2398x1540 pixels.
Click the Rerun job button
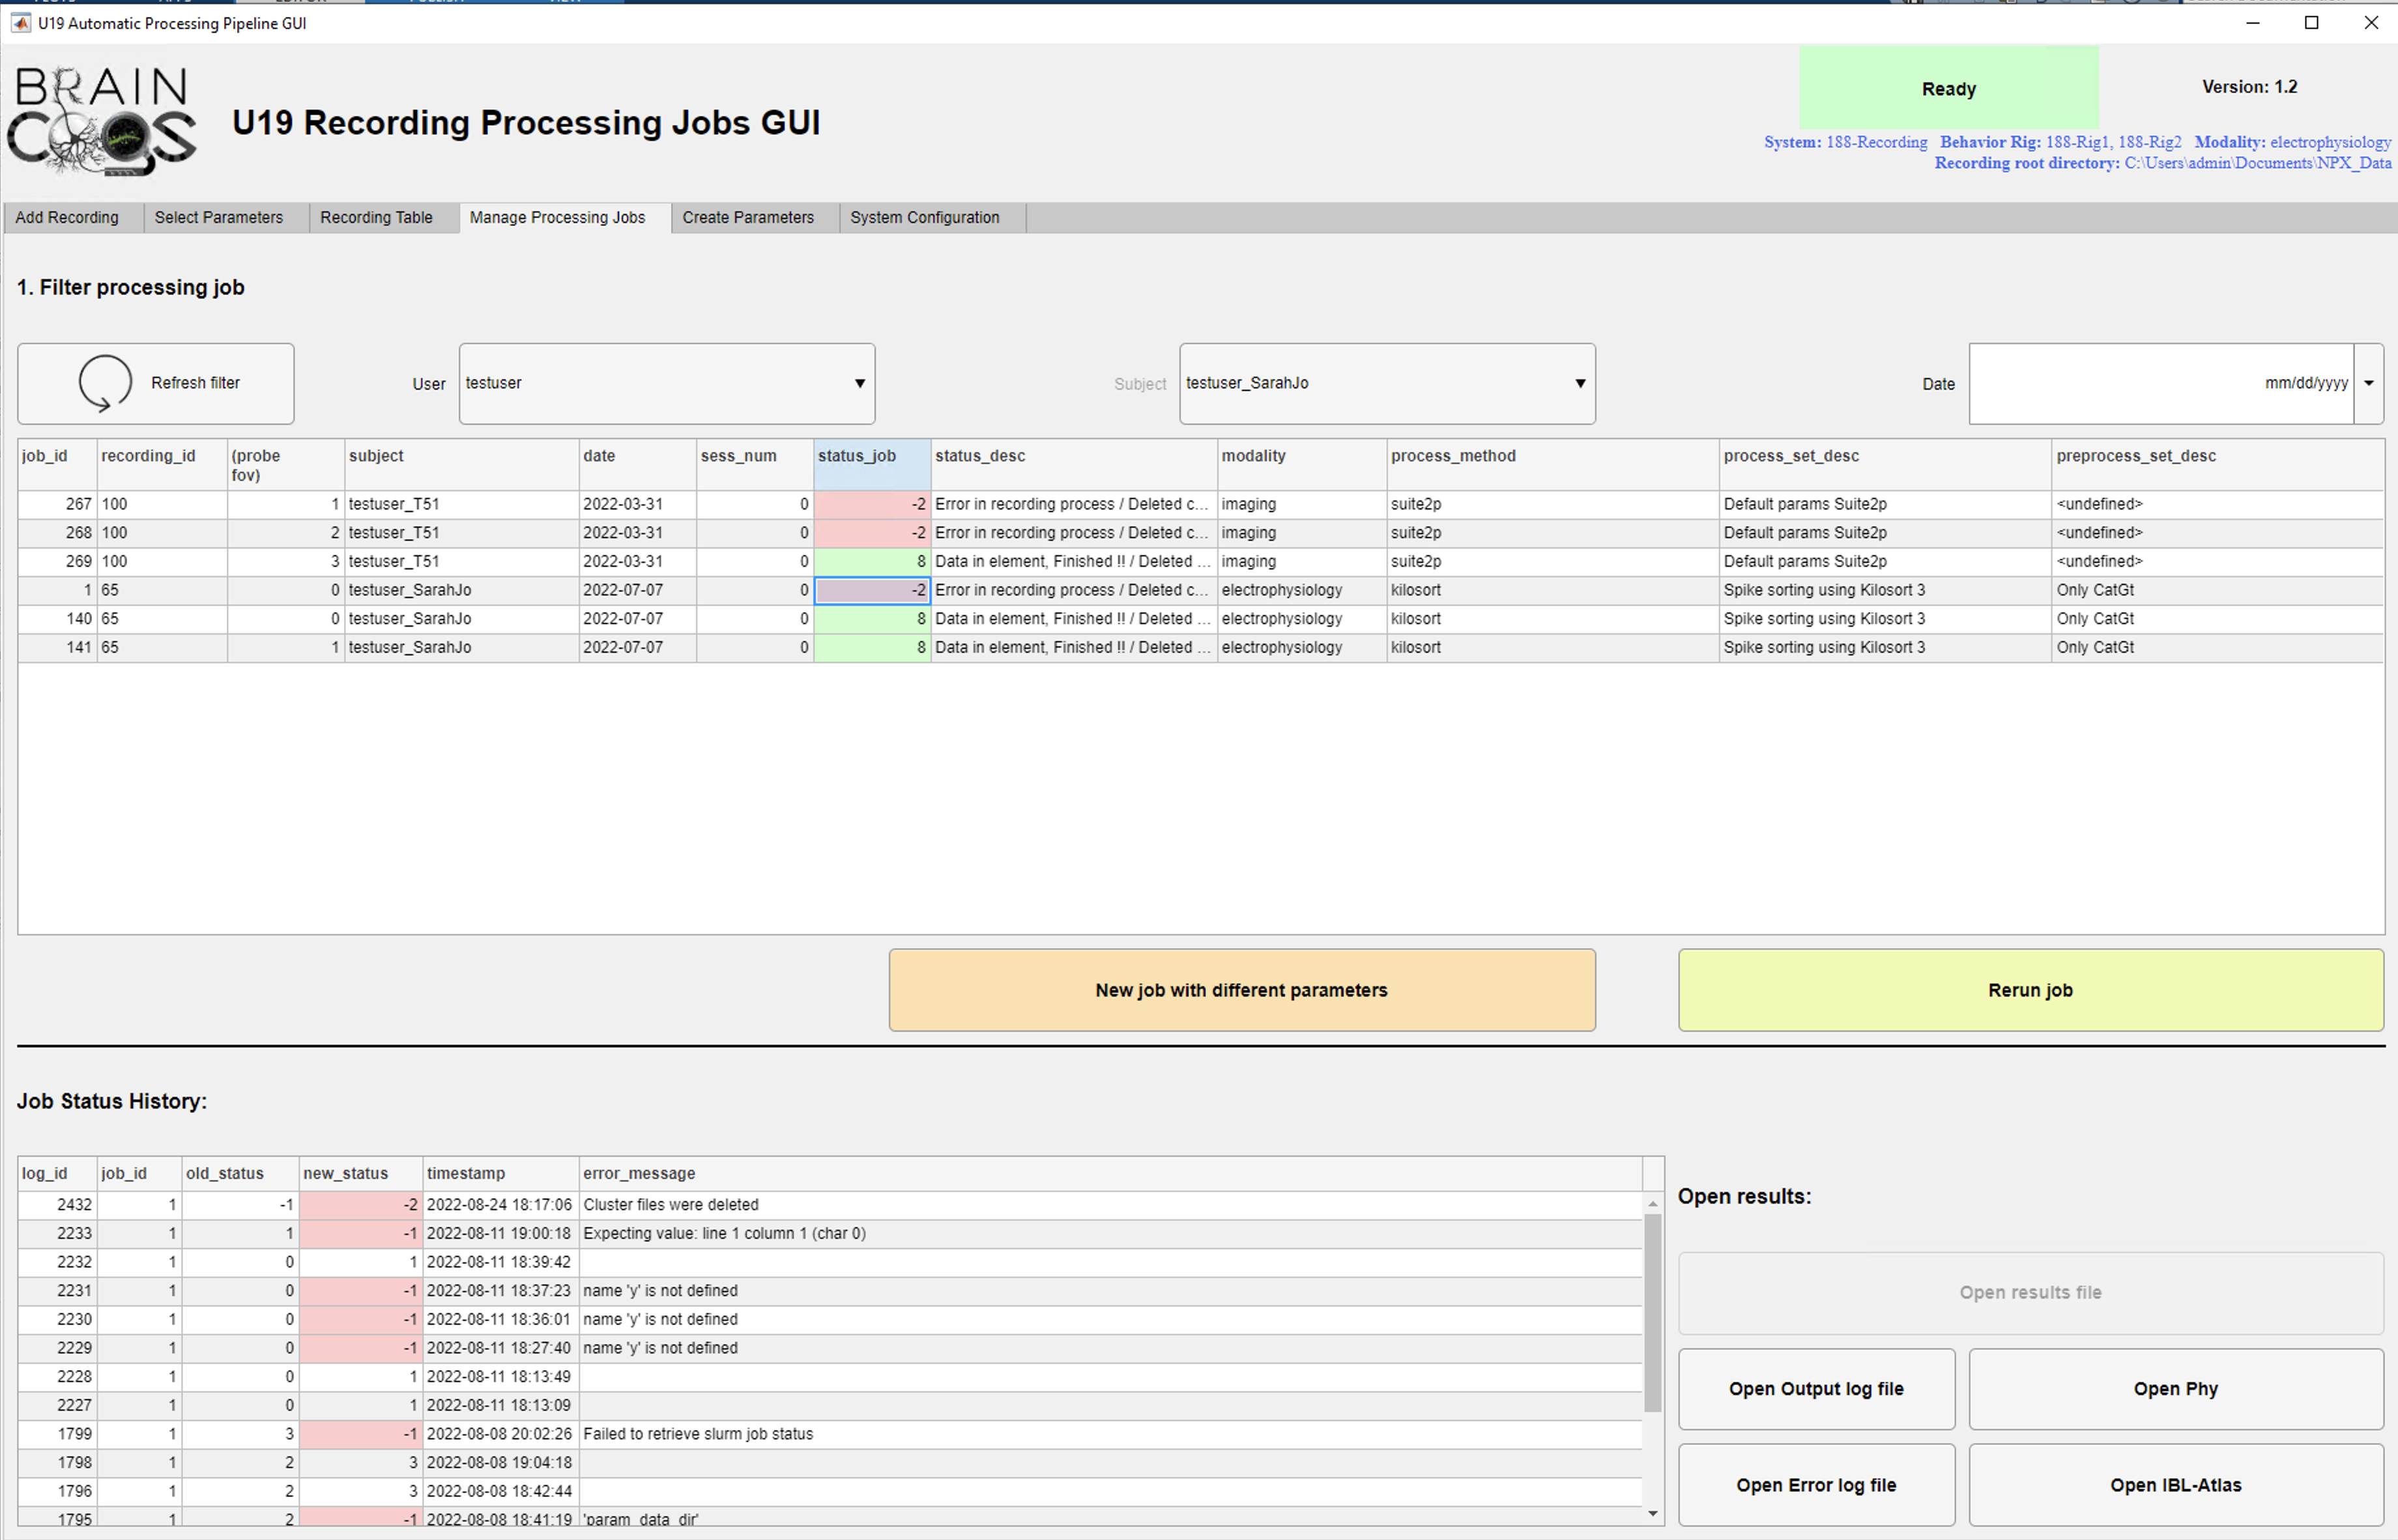click(x=2030, y=990)
